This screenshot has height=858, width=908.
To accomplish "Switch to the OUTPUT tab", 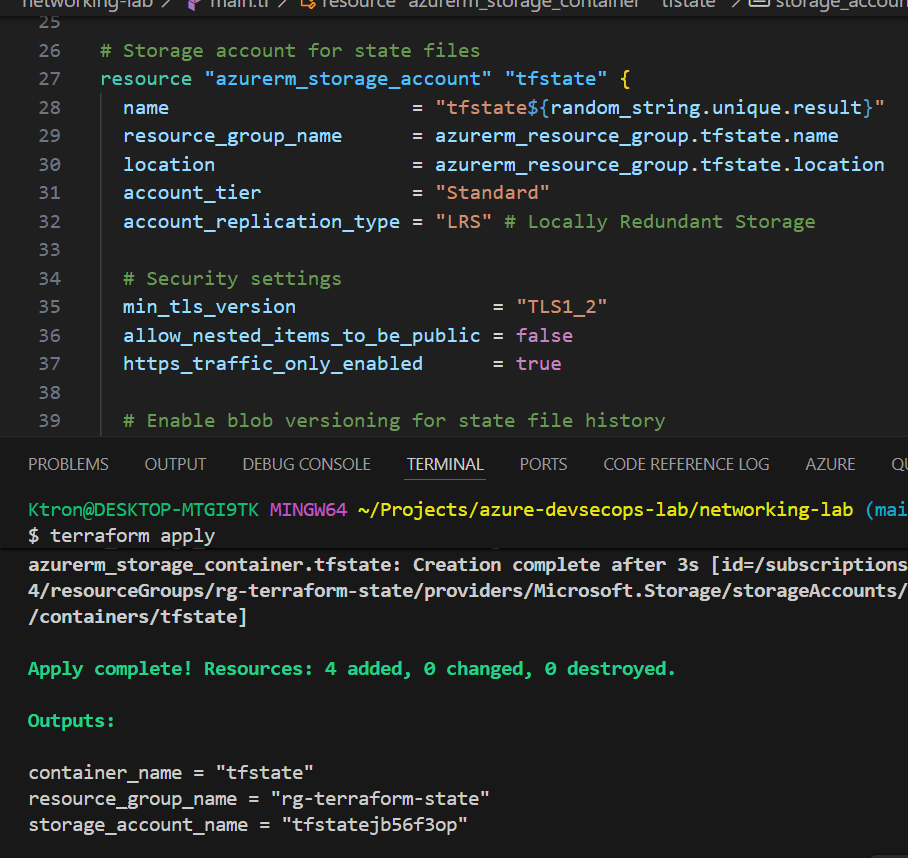I will coord(175,464).
